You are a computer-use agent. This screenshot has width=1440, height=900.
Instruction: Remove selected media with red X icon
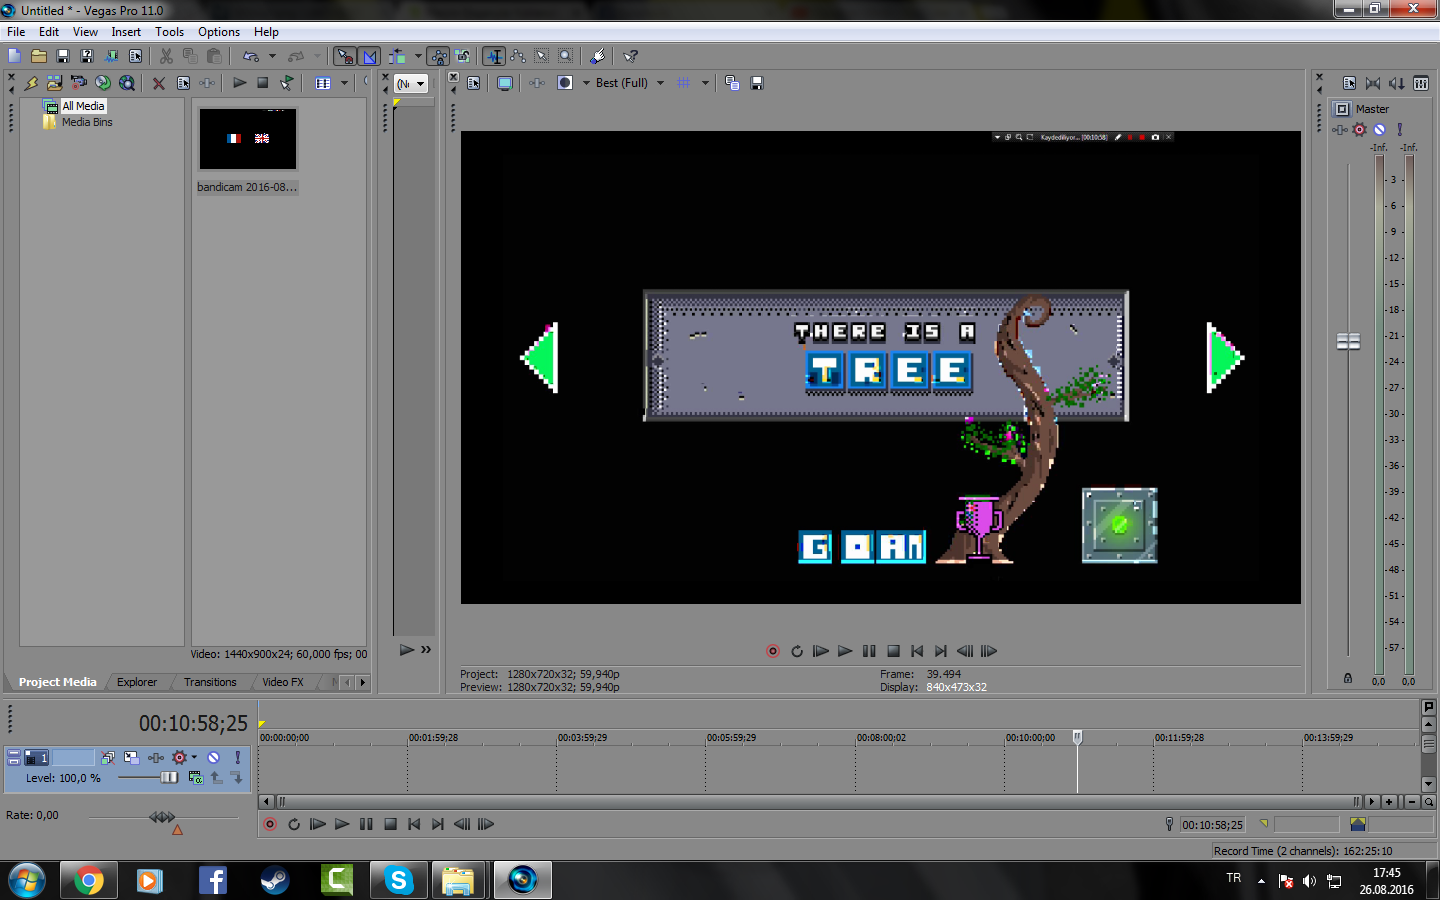tap(159, 83)
